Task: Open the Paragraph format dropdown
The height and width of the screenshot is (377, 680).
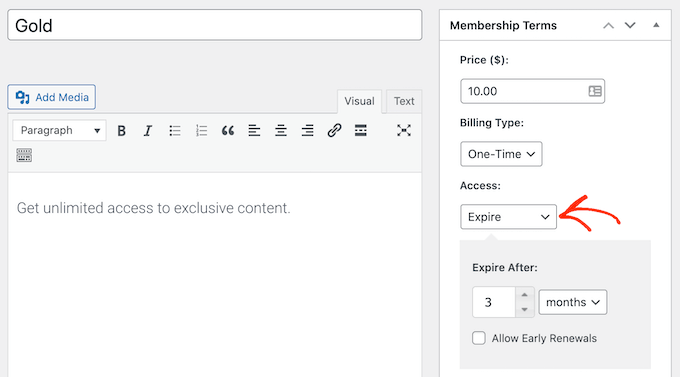Action: click(59, 130)
